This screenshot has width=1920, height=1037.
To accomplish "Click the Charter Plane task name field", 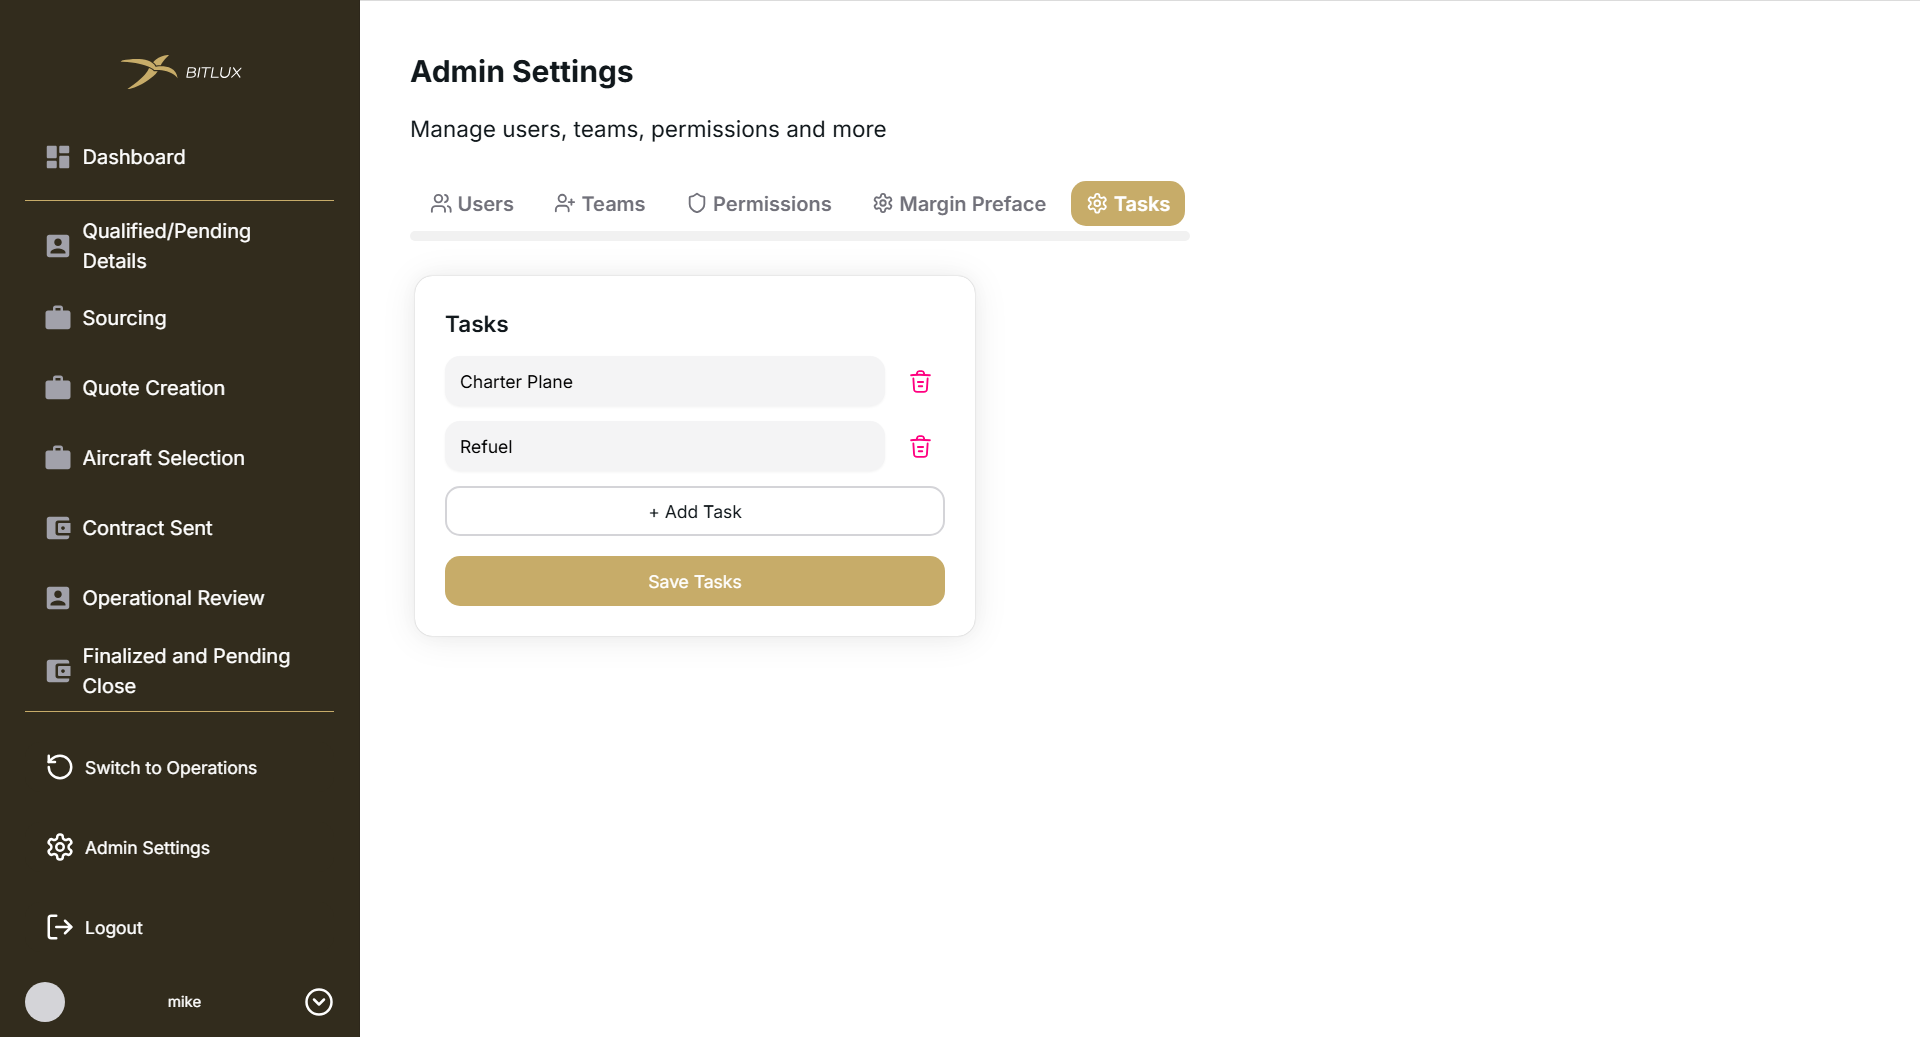I will [664, 382].
